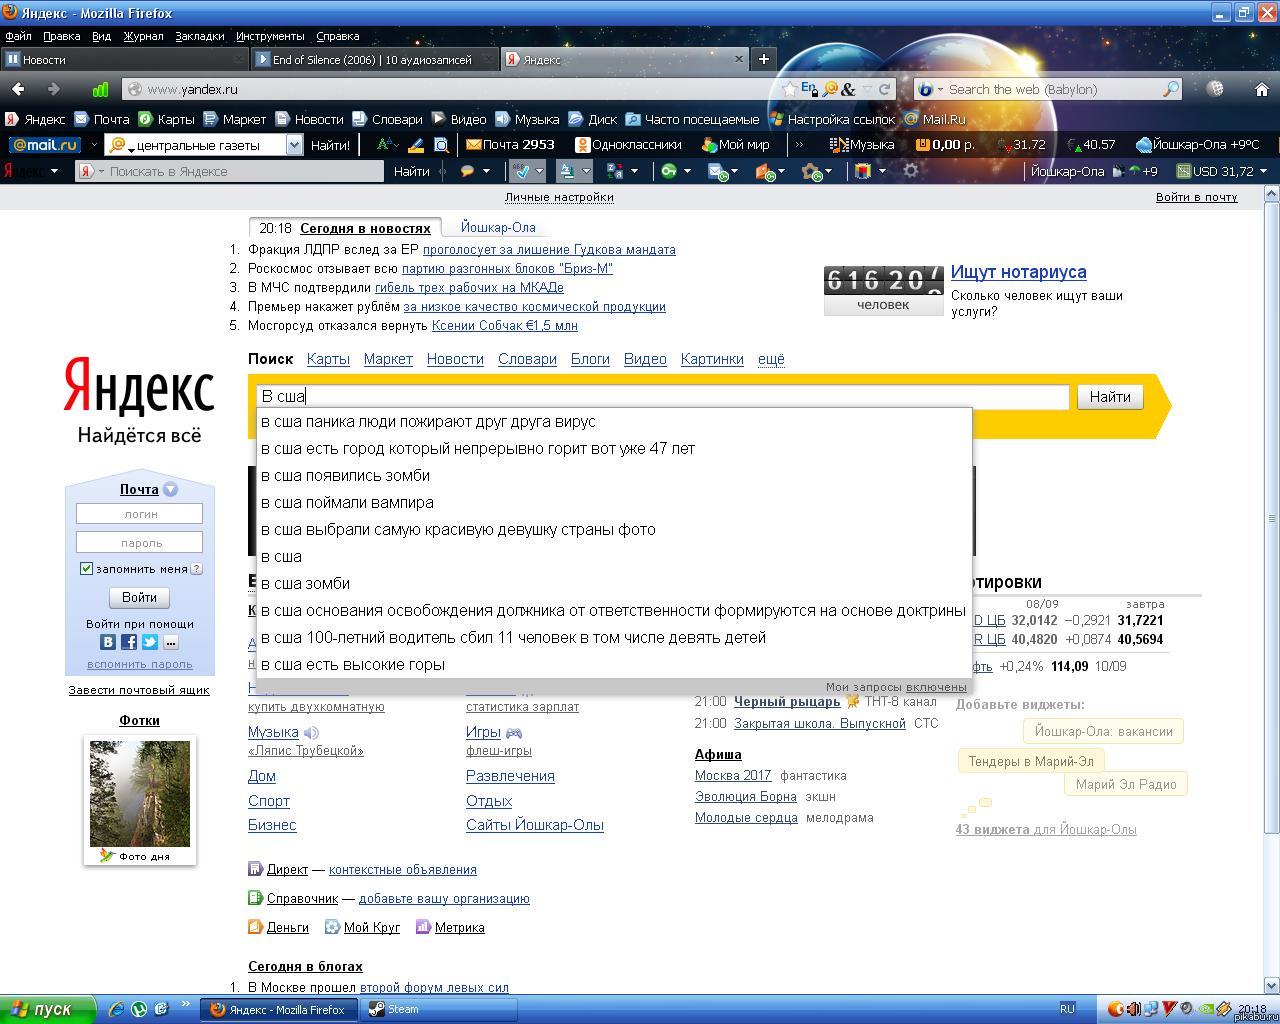The height and width of the screenshot is (1024, 1280).
Task: Sign in with Twitter icon
Action: tap(150, 642)
